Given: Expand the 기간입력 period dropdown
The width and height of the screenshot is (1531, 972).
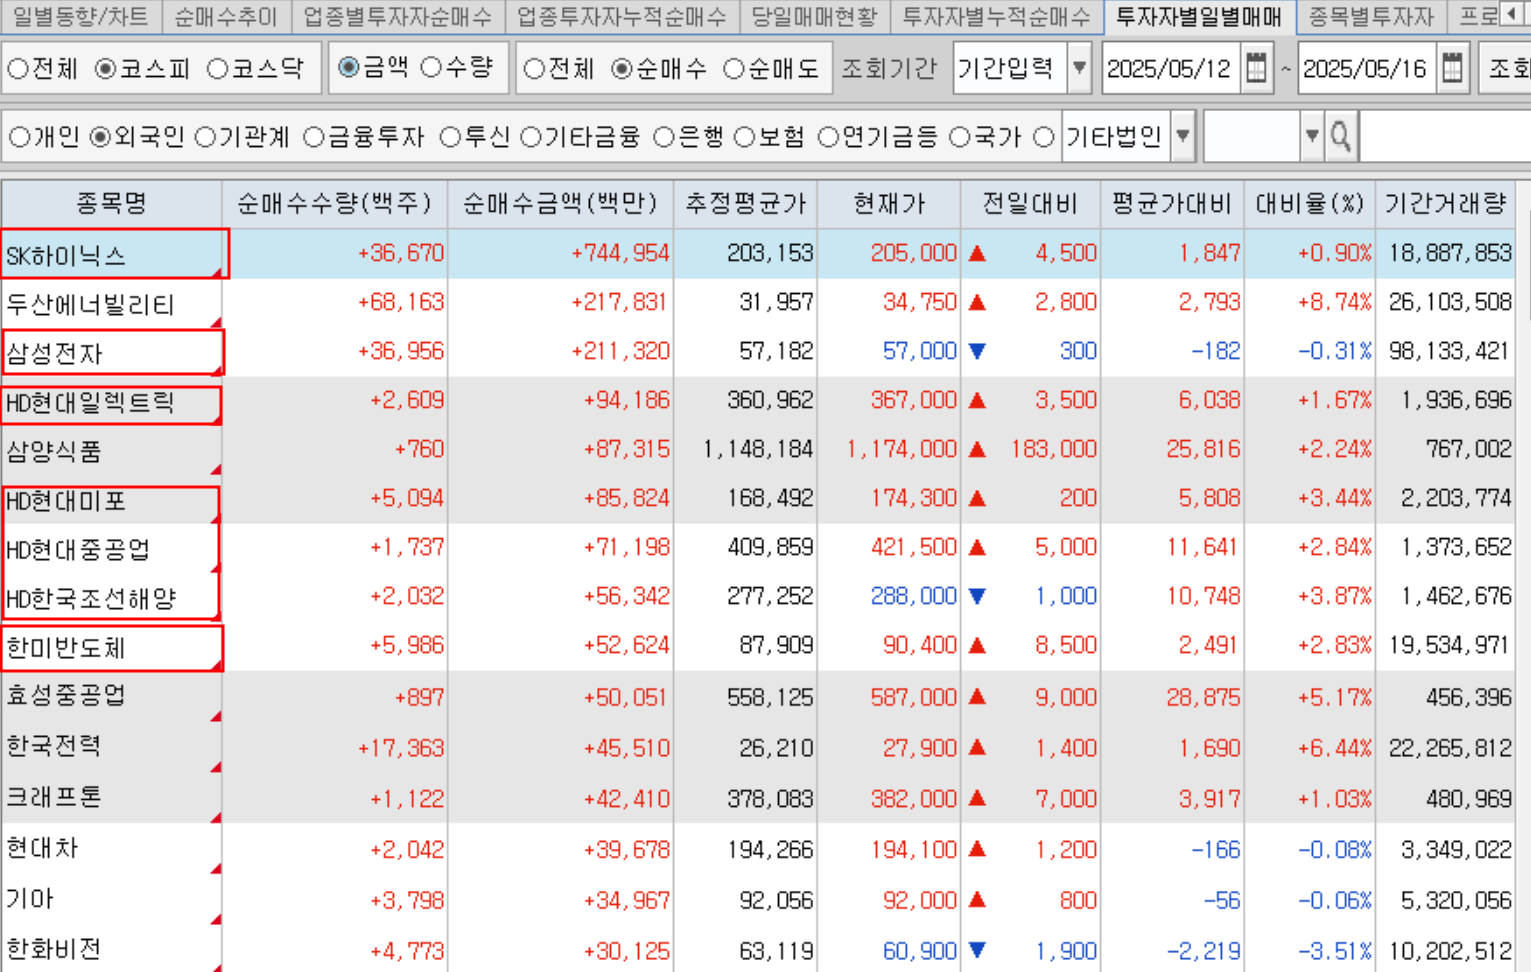Looking at the screenshot, I should (1079, 68).
